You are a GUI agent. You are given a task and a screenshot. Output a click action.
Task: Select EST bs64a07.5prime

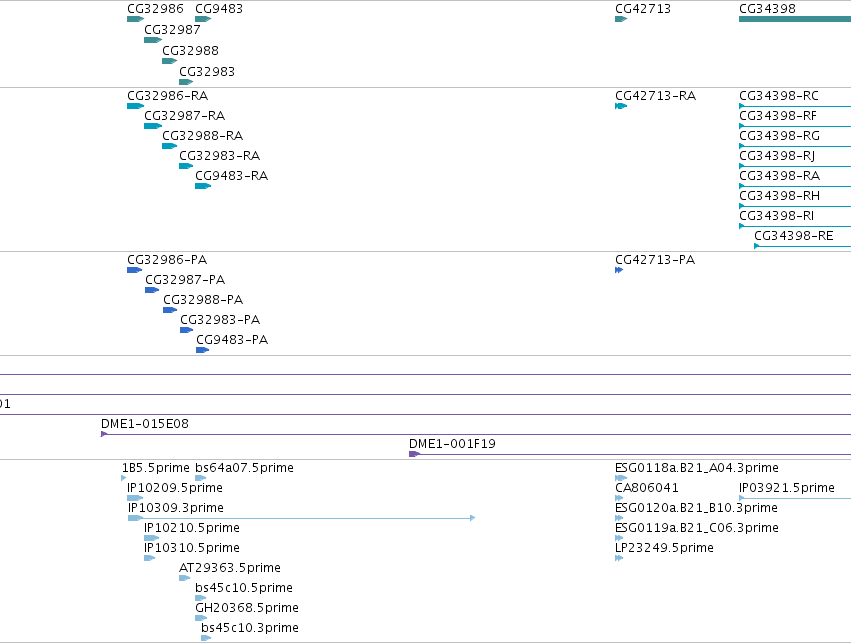201,478
